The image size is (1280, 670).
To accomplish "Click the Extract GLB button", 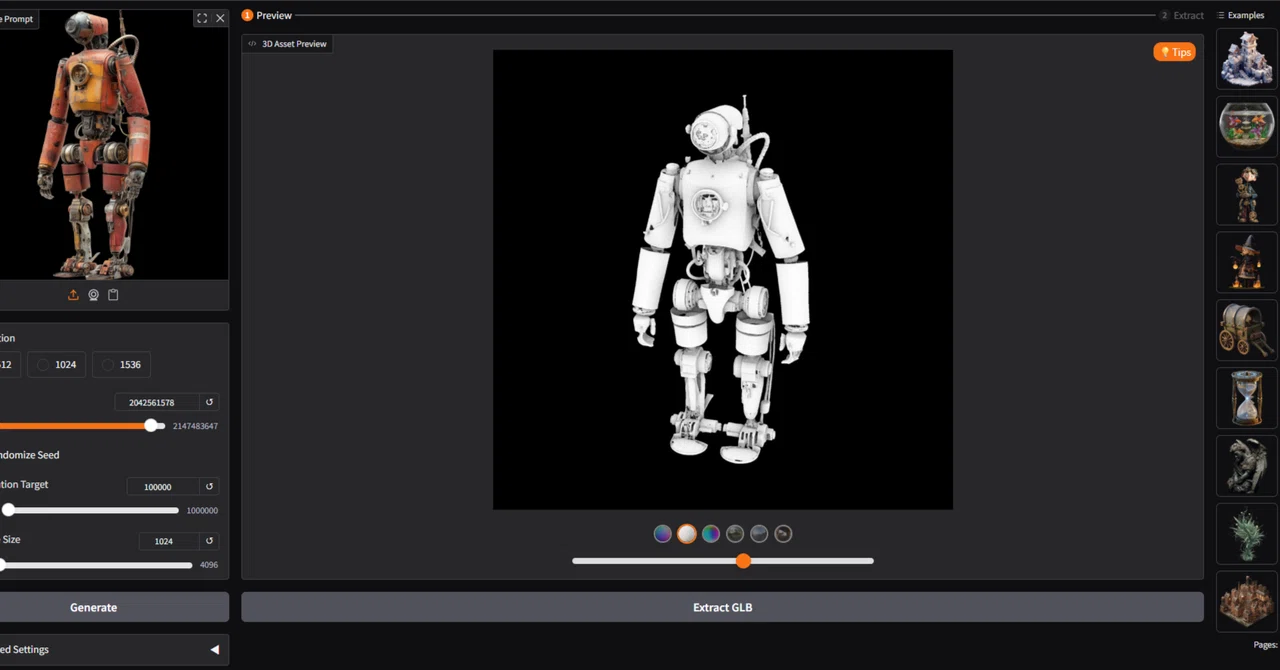I will (x=722, y=607).
